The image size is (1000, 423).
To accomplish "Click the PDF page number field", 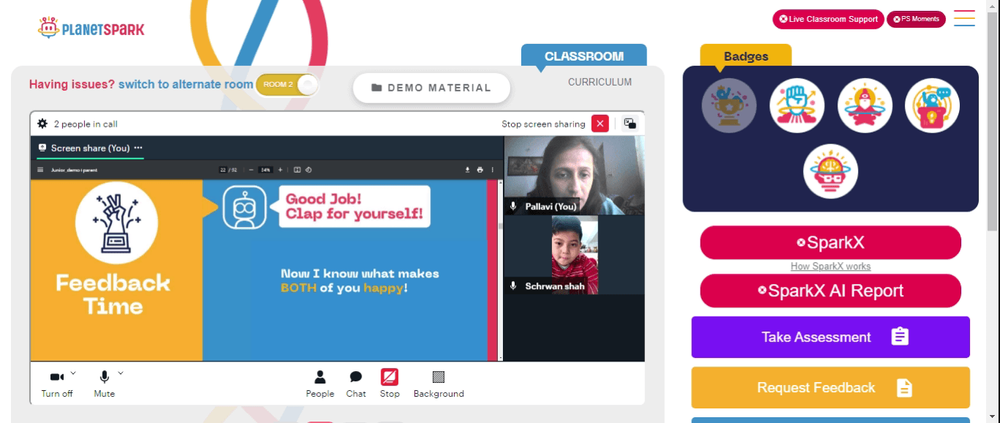I will tap(223, 170).
